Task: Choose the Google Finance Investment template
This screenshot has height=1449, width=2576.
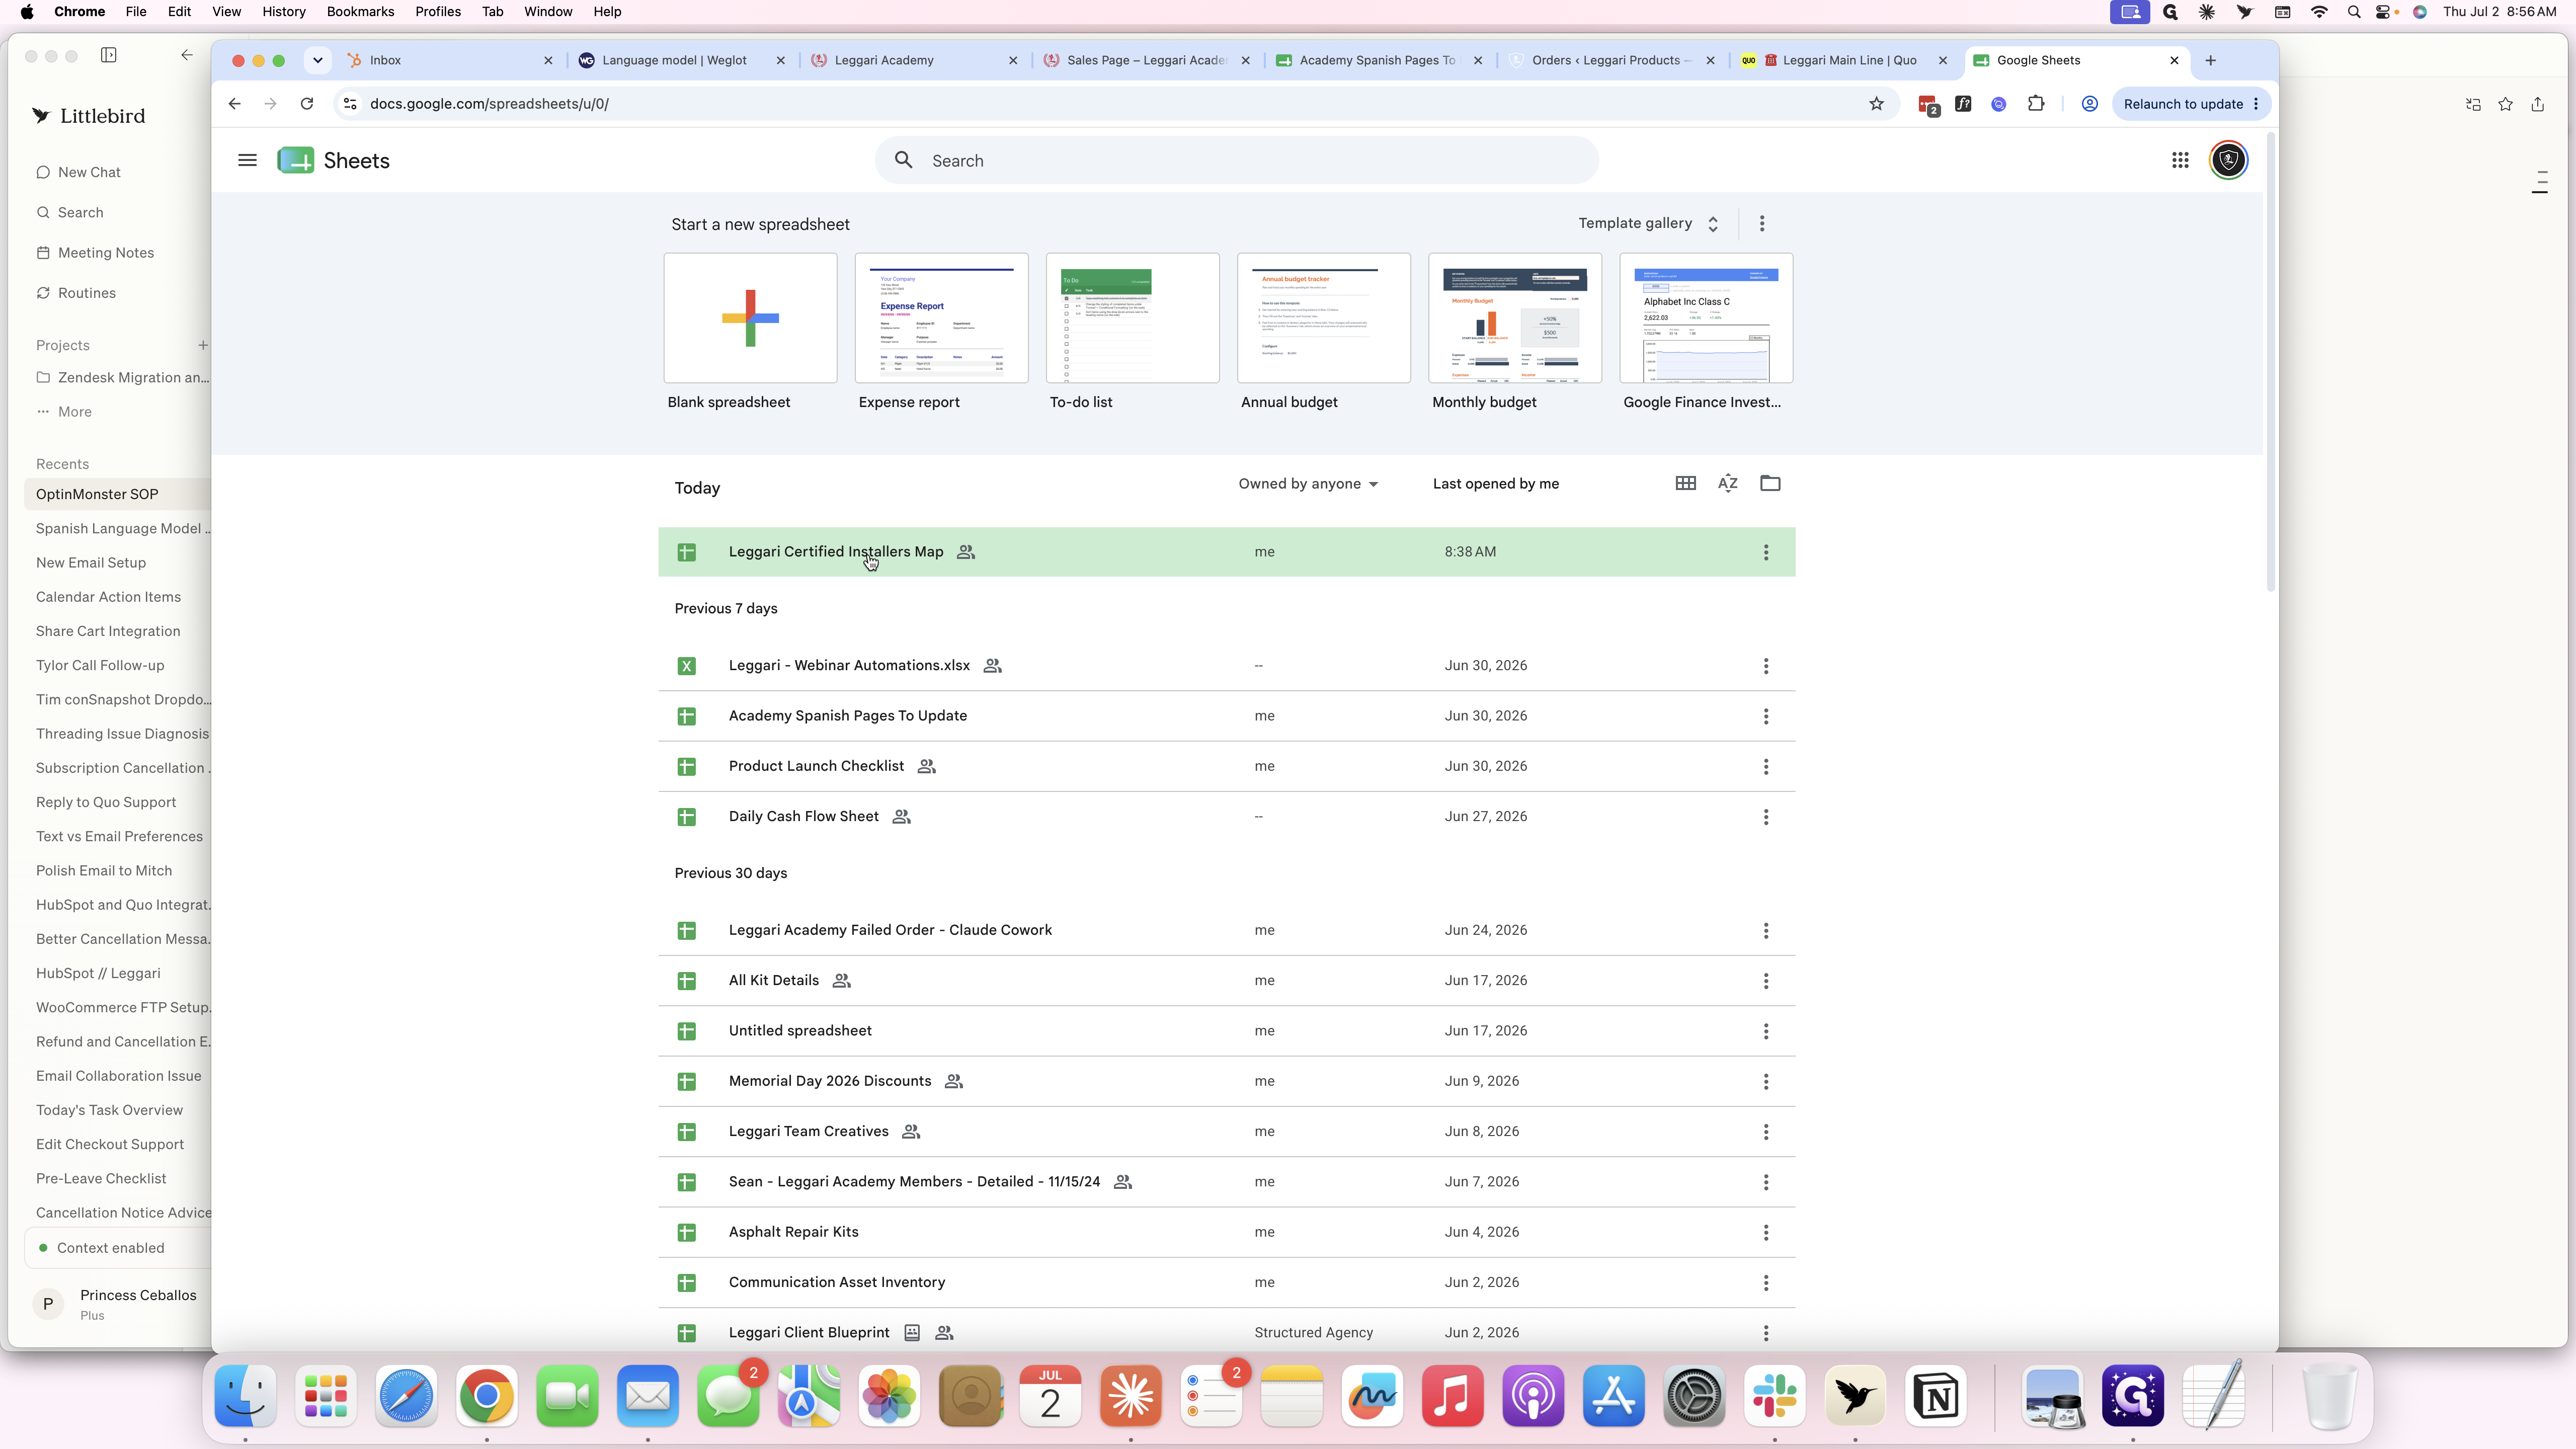Action: [x=1706, y=318]
